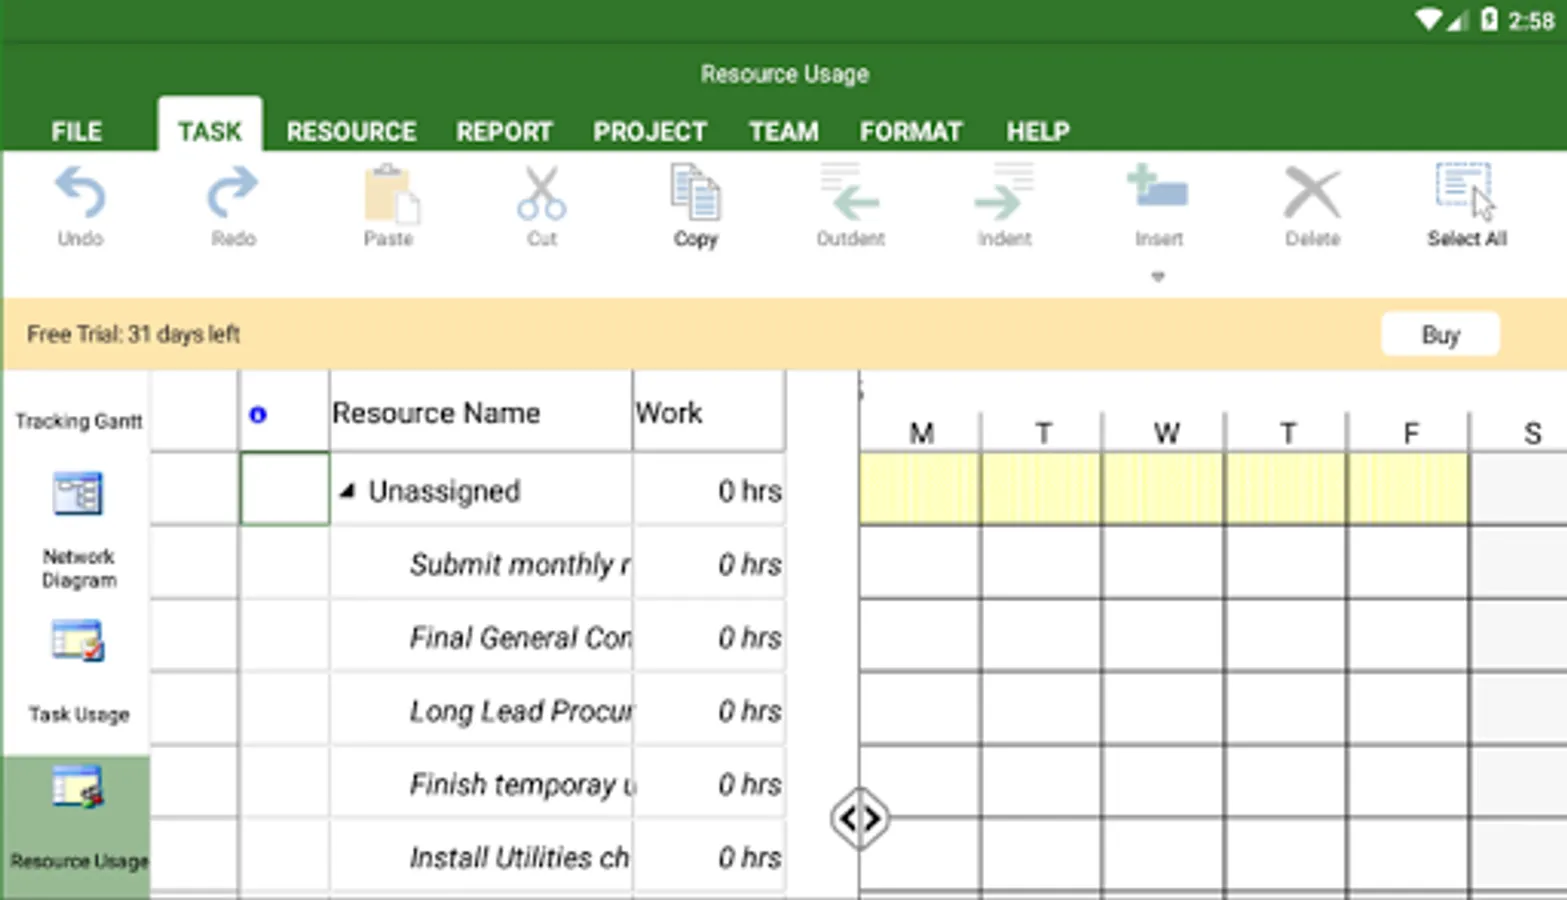Switch to the FORMAT tab

pyautogui.click(x=910, y=131)
